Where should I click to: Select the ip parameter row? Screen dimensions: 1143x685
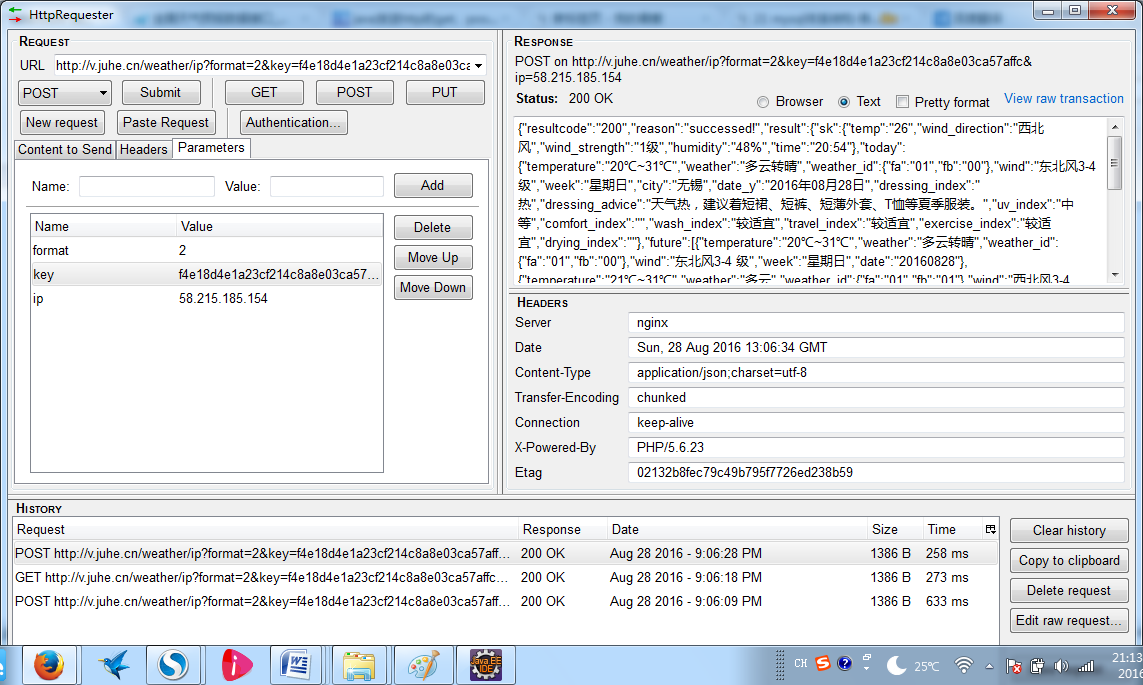click(x=206, y=298)
